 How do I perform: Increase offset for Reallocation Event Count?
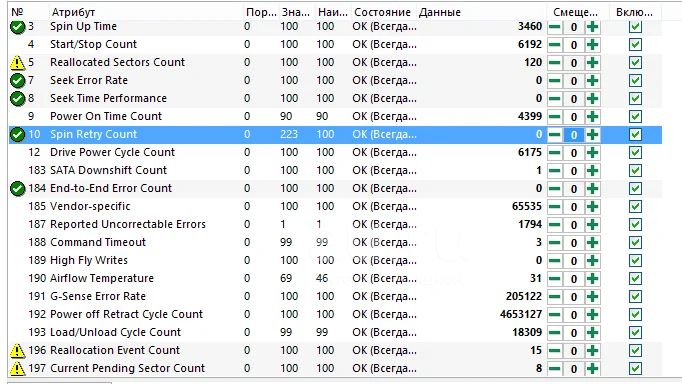592,351
